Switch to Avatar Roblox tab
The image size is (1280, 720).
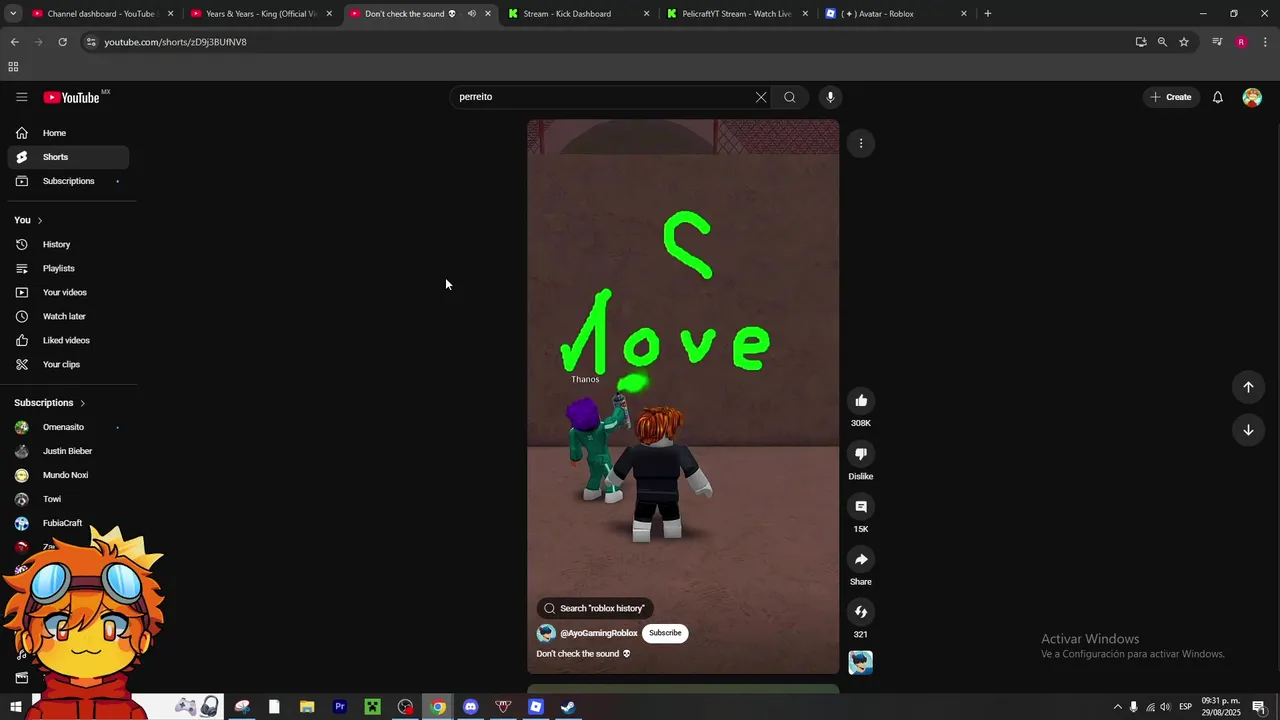tap(895, 14)
